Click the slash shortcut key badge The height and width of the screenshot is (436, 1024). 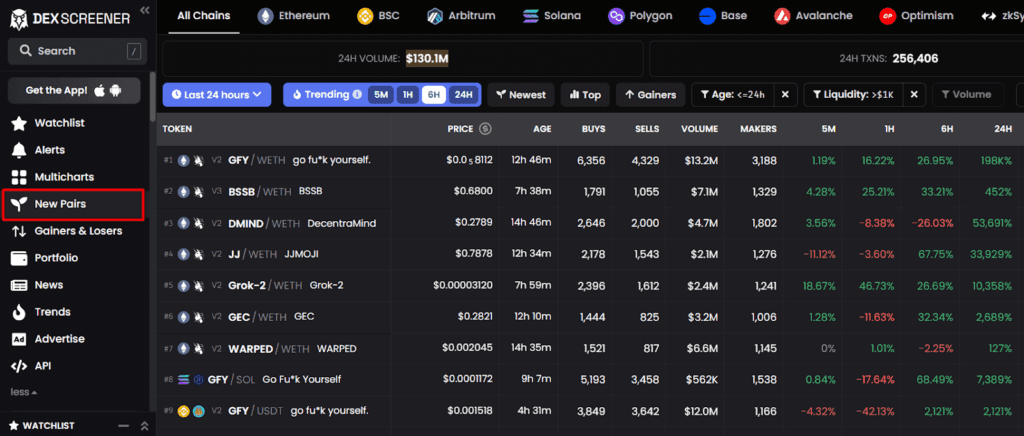(x=133, y=51)
